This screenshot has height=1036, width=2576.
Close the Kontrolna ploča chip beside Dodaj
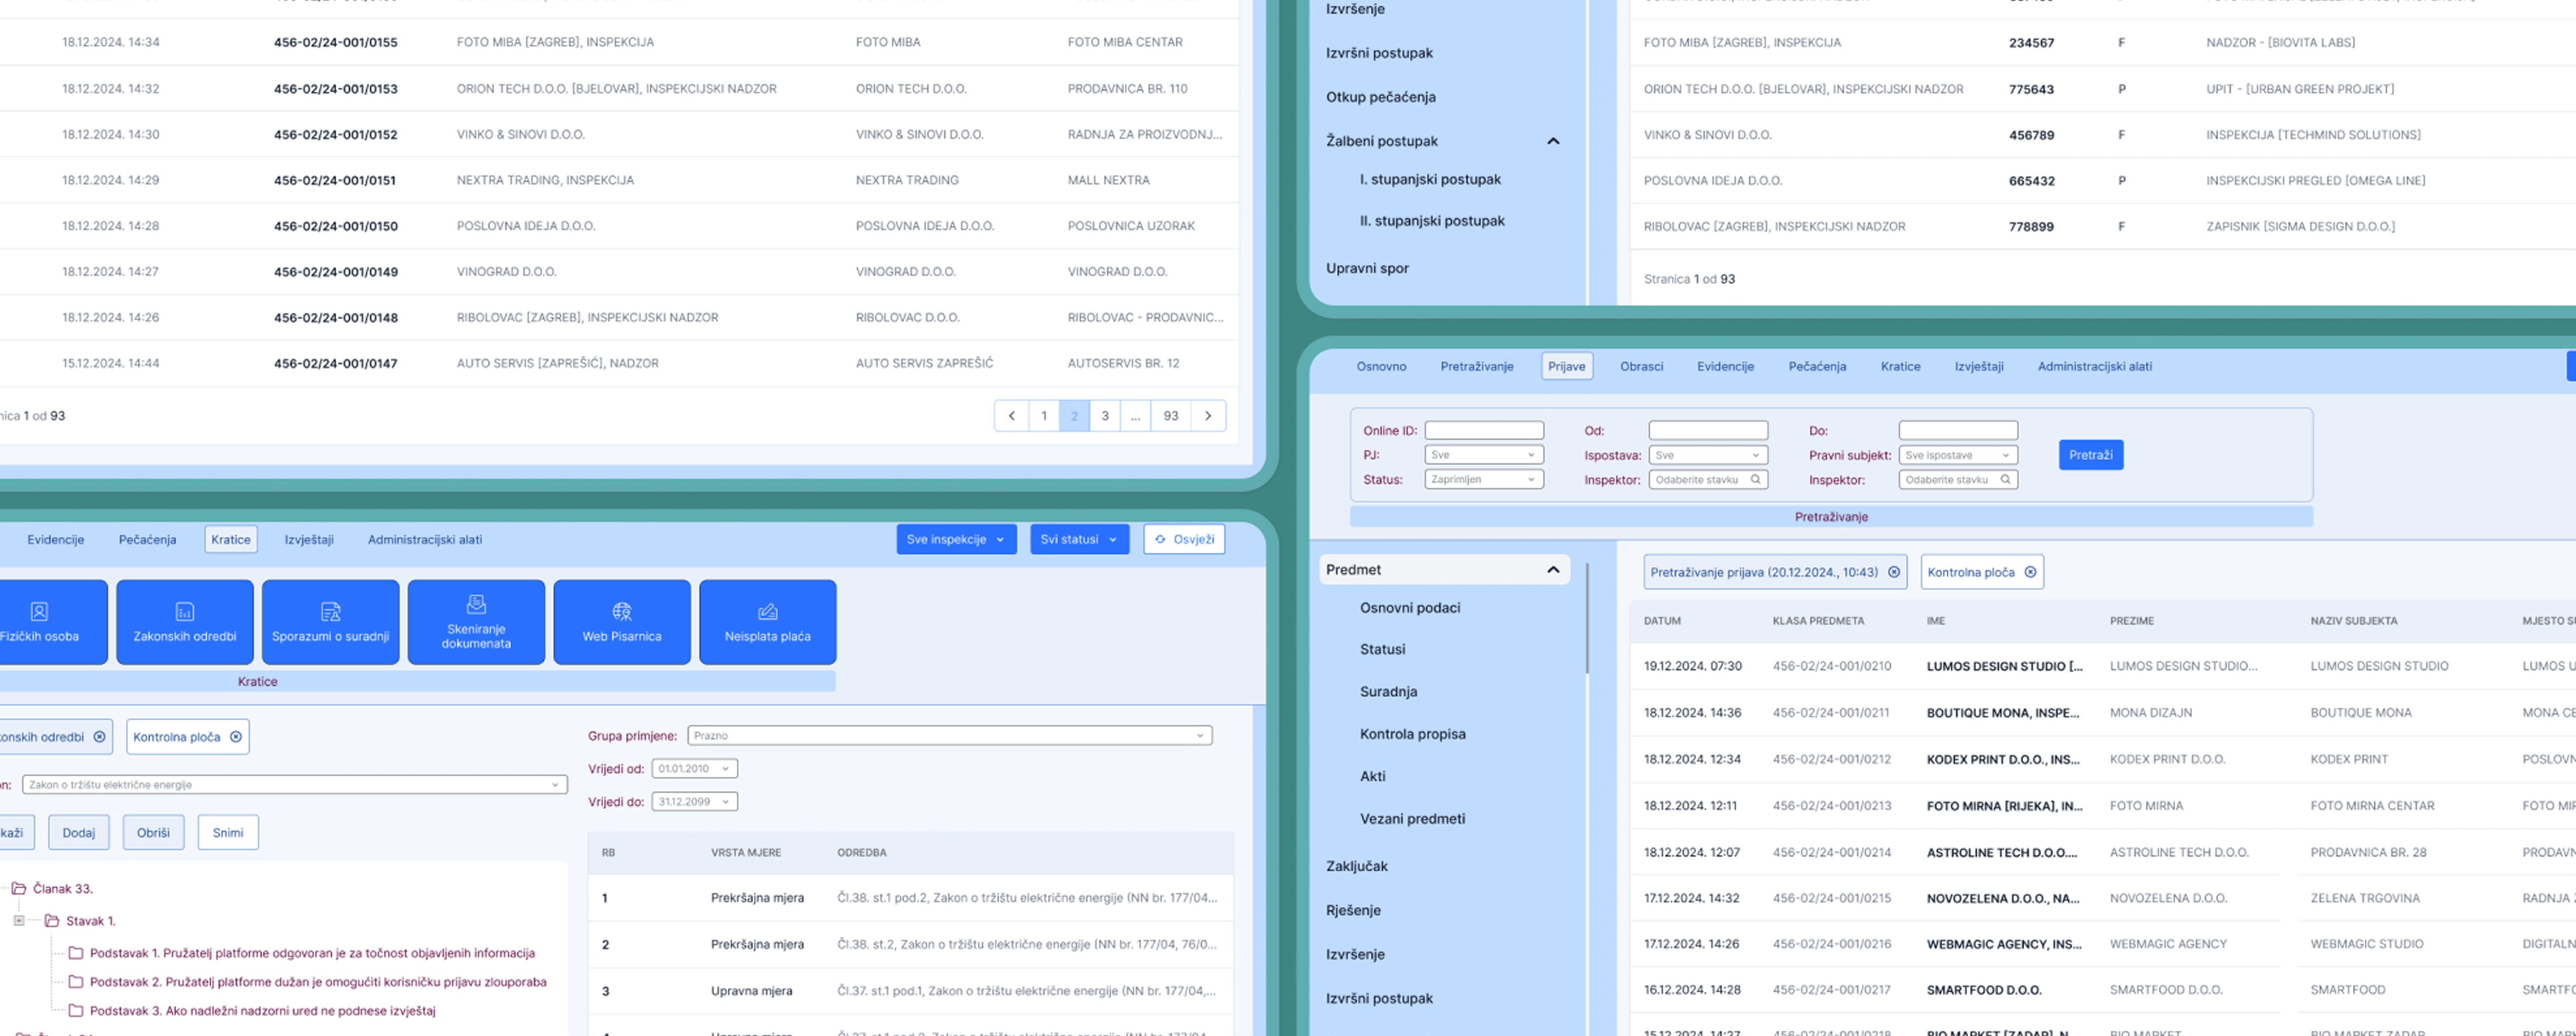click(236, 737)
